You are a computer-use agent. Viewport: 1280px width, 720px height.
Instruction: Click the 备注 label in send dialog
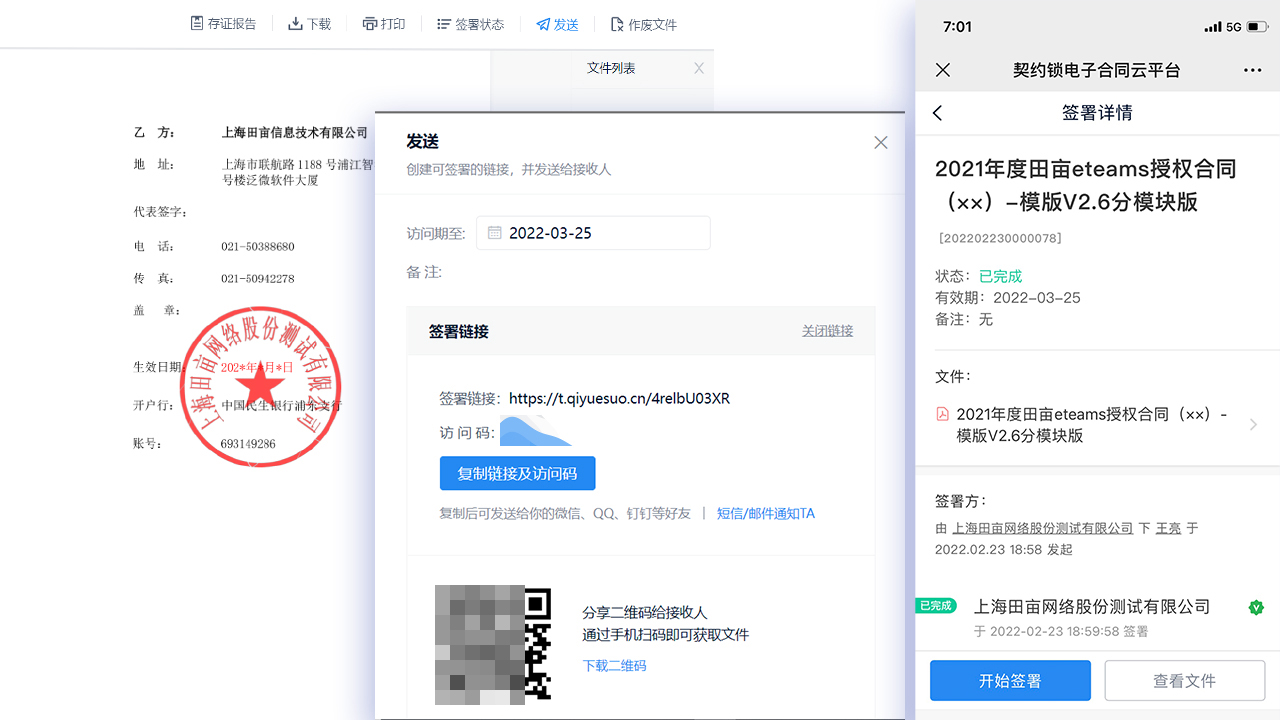tap(424, 273)
